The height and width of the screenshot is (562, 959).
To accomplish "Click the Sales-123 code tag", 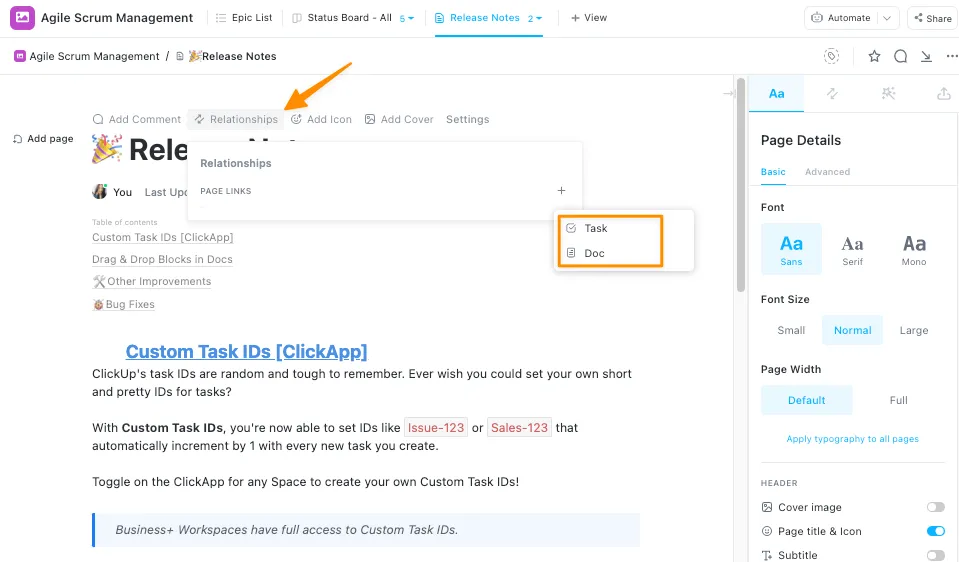I will (x=519, y=427).
